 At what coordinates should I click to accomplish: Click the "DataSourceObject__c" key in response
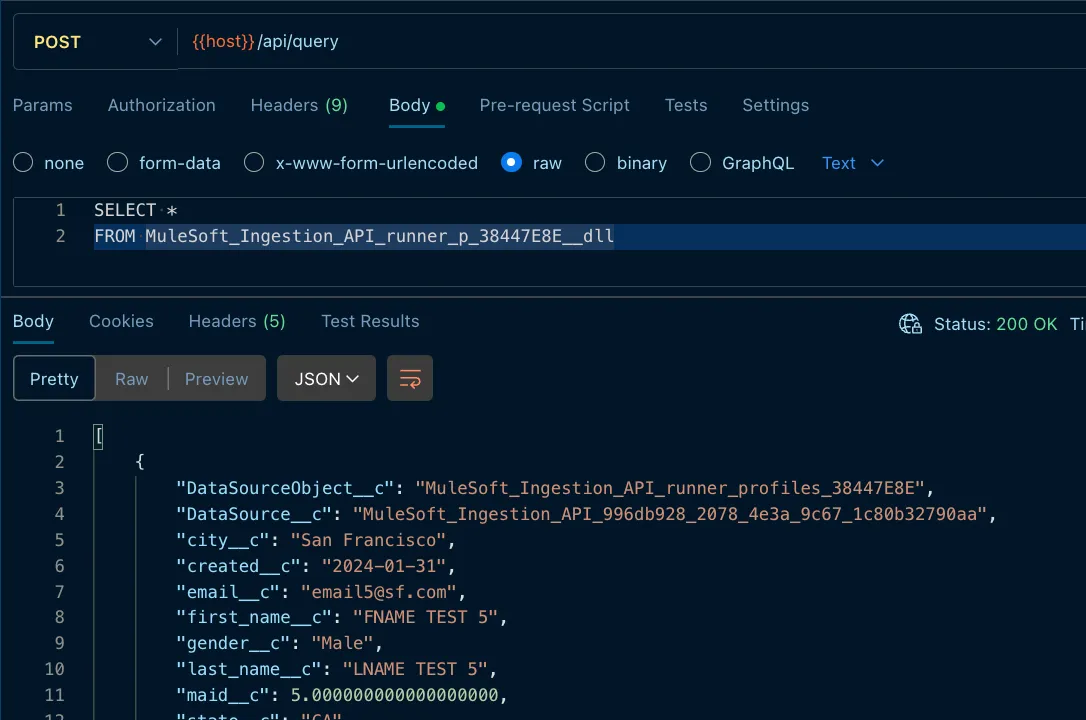(x=285, y=488)
